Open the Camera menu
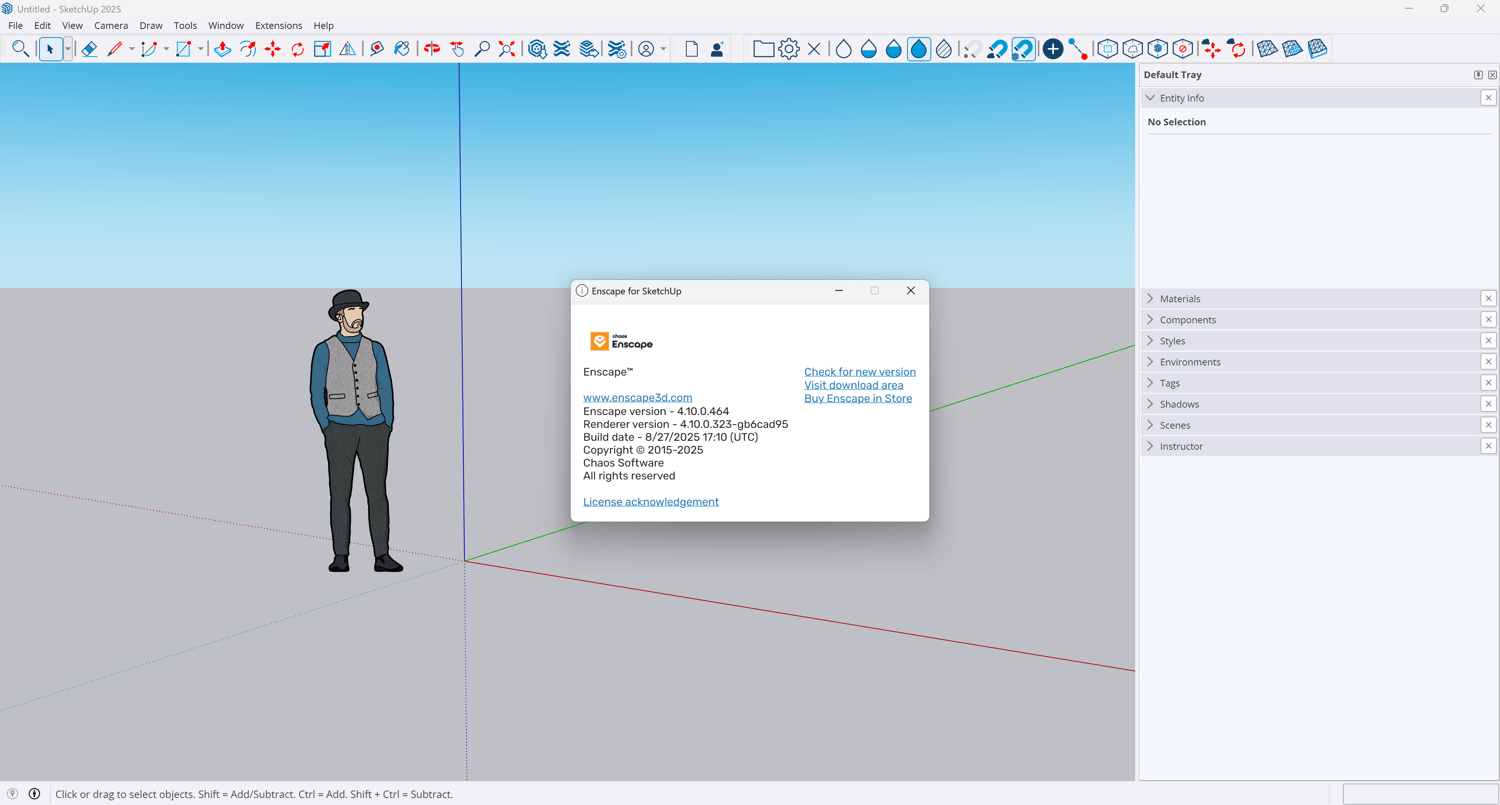This screenshot has width=1500, height=805. (111, 26)
